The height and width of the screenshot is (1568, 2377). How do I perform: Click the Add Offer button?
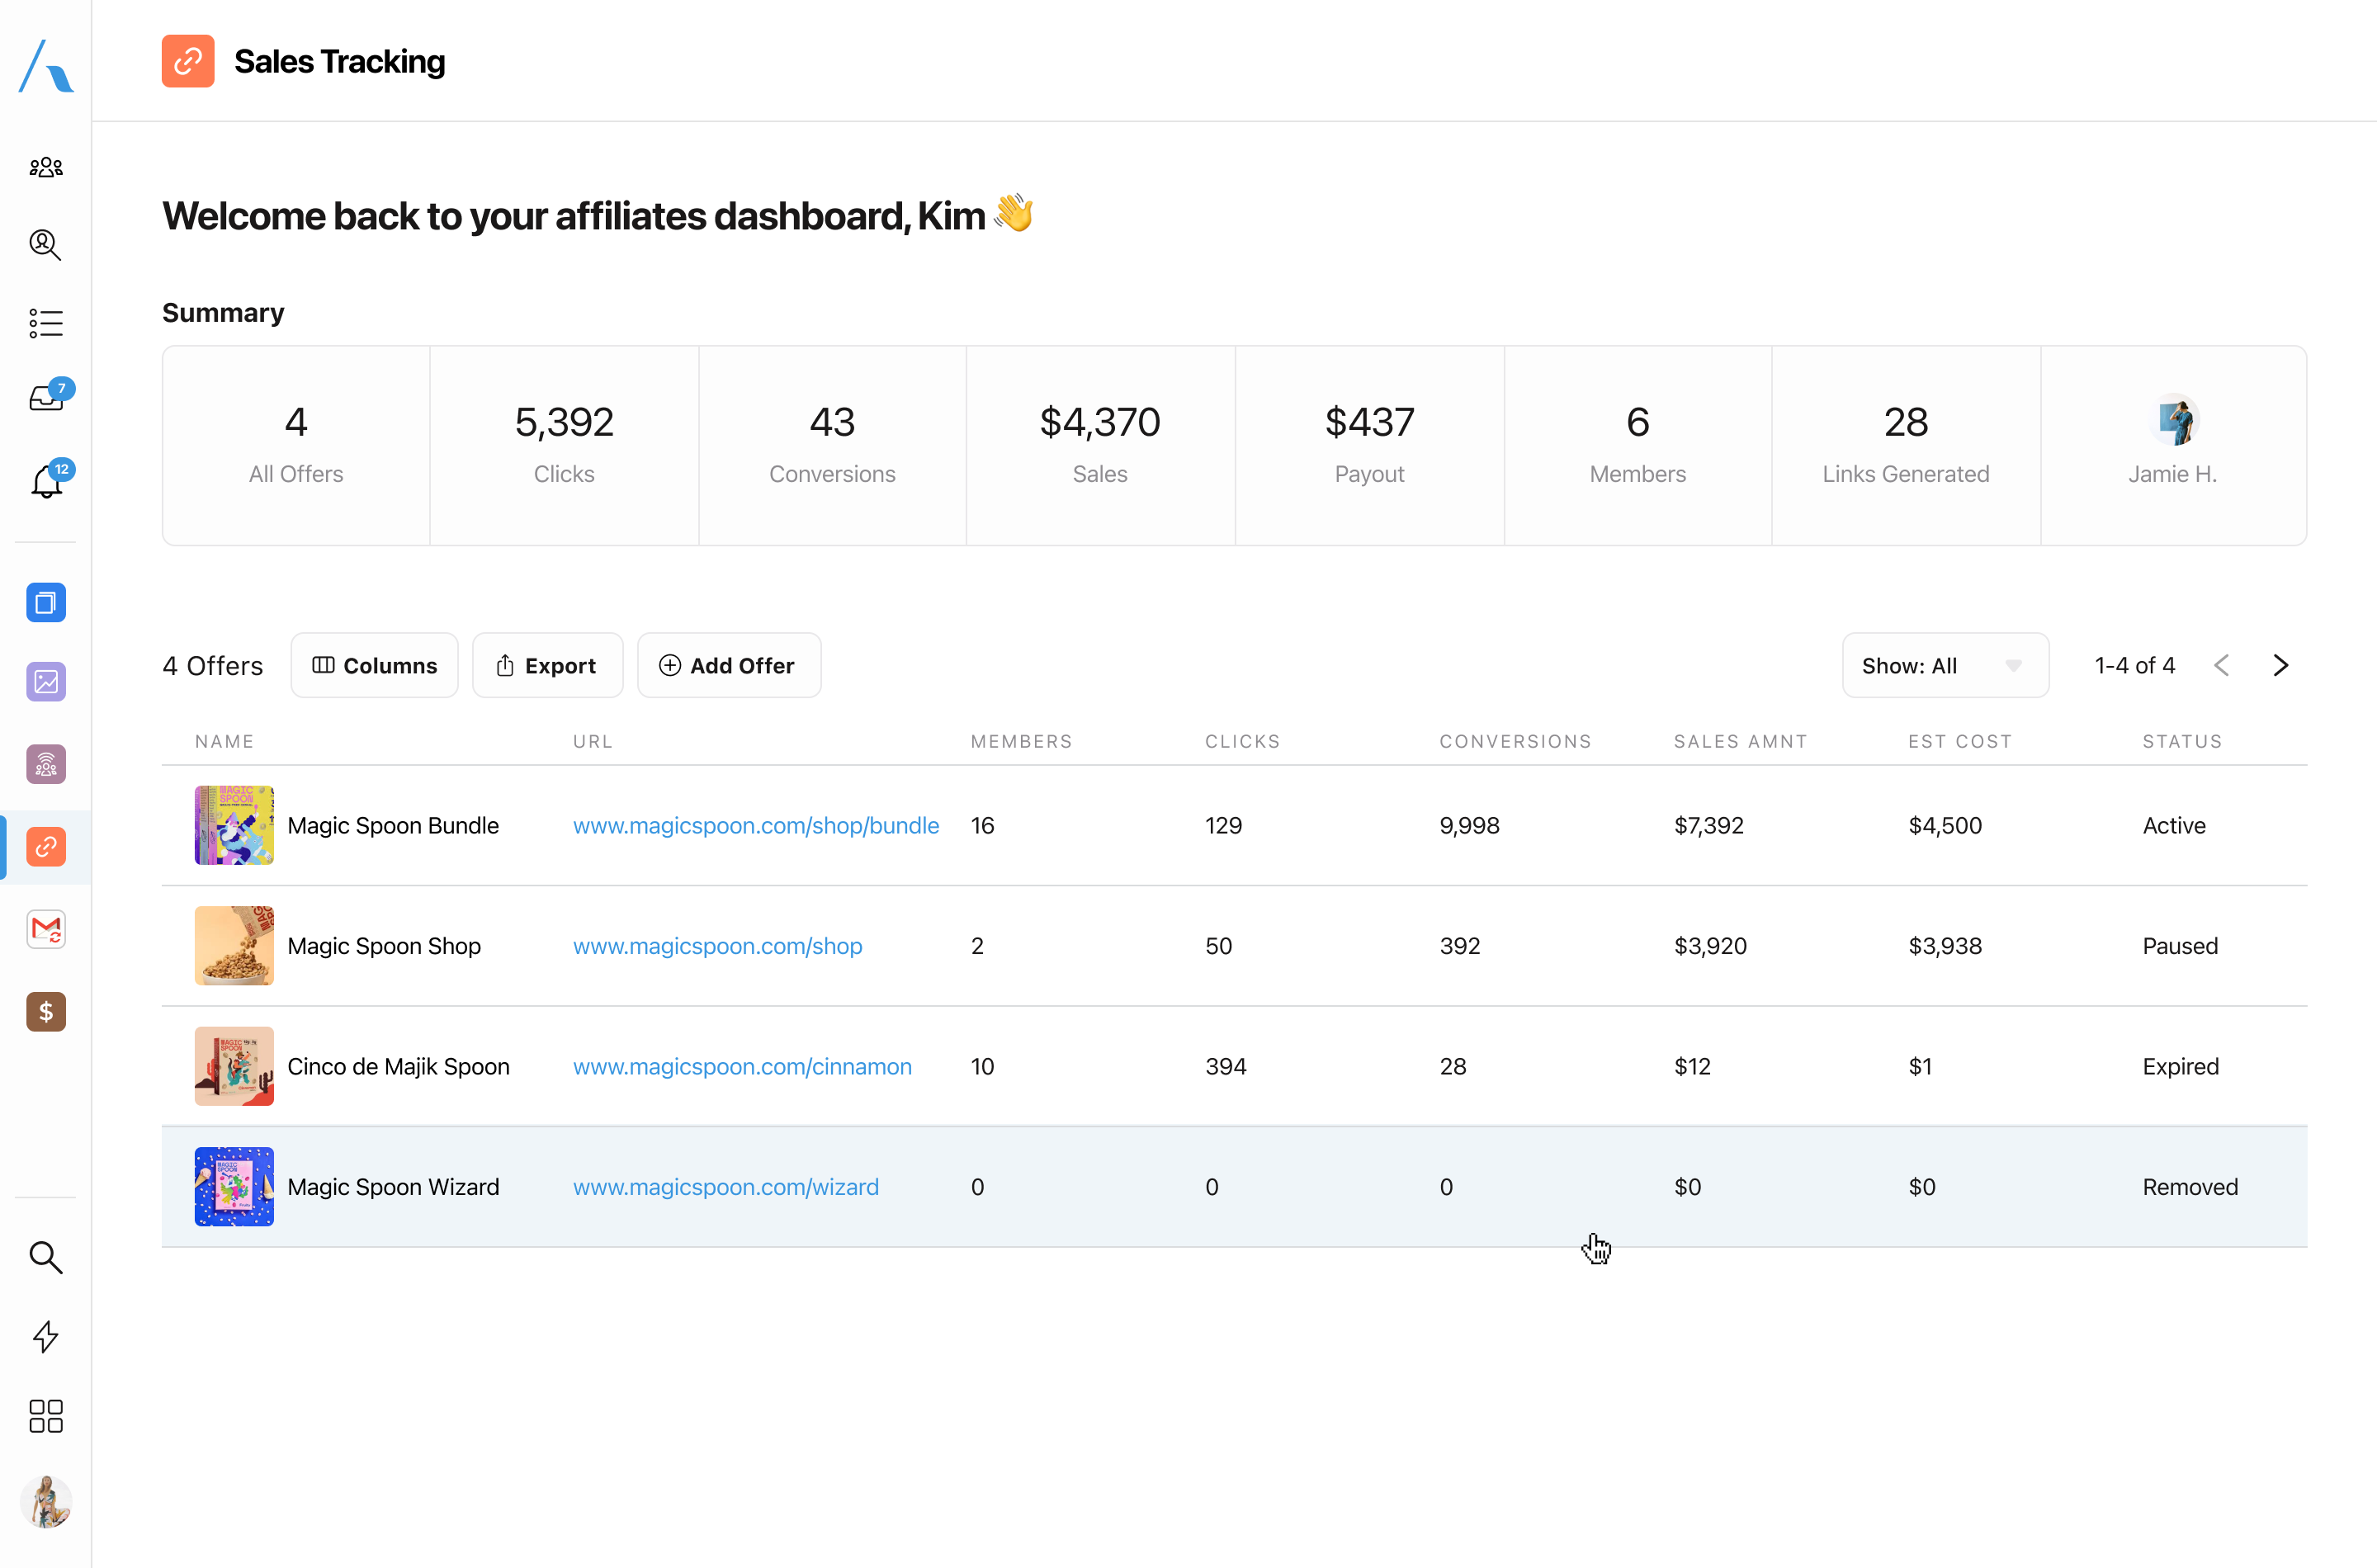click(x=728, y=666)
